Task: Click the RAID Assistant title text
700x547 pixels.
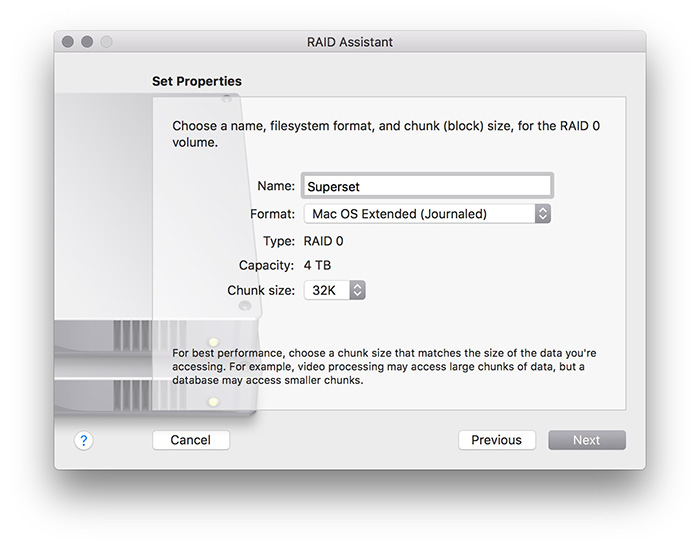Action: tap(350, 42)
